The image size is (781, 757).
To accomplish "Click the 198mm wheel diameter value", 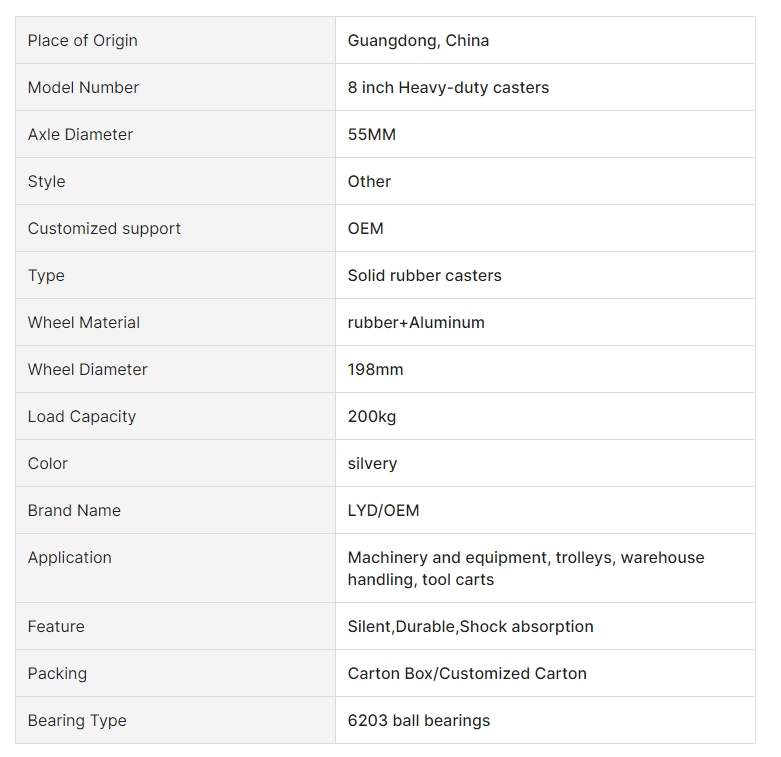I will [x=376, y=370].
